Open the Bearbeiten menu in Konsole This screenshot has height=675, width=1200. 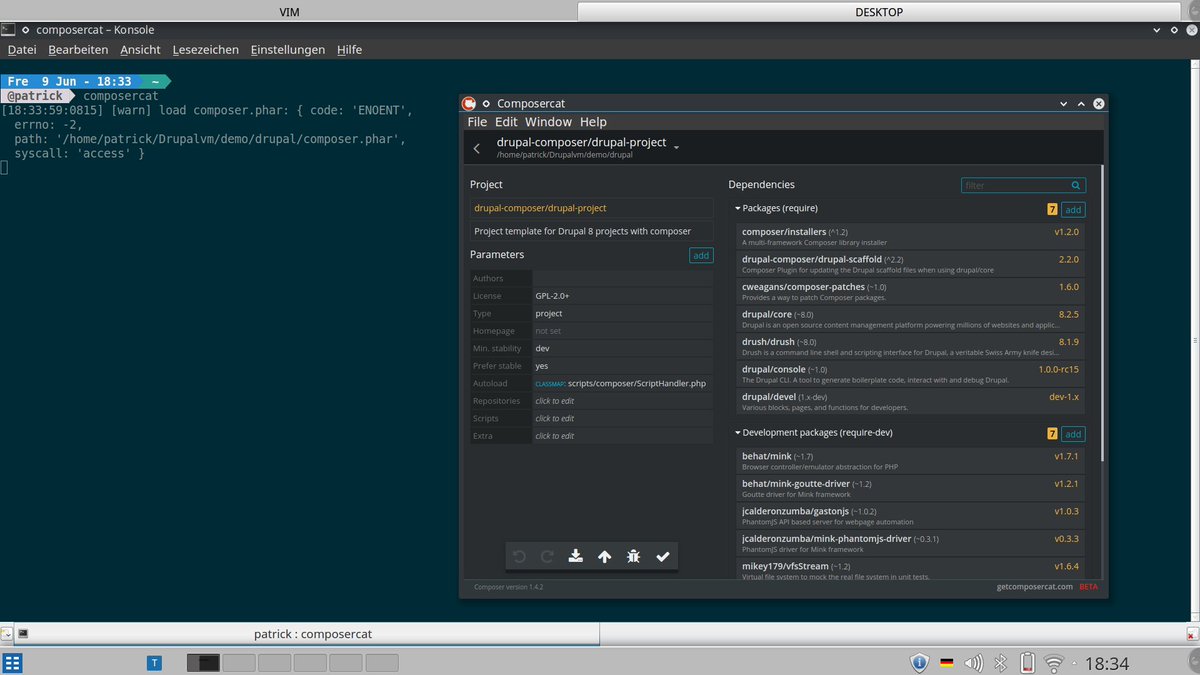(x=78, y=49)
